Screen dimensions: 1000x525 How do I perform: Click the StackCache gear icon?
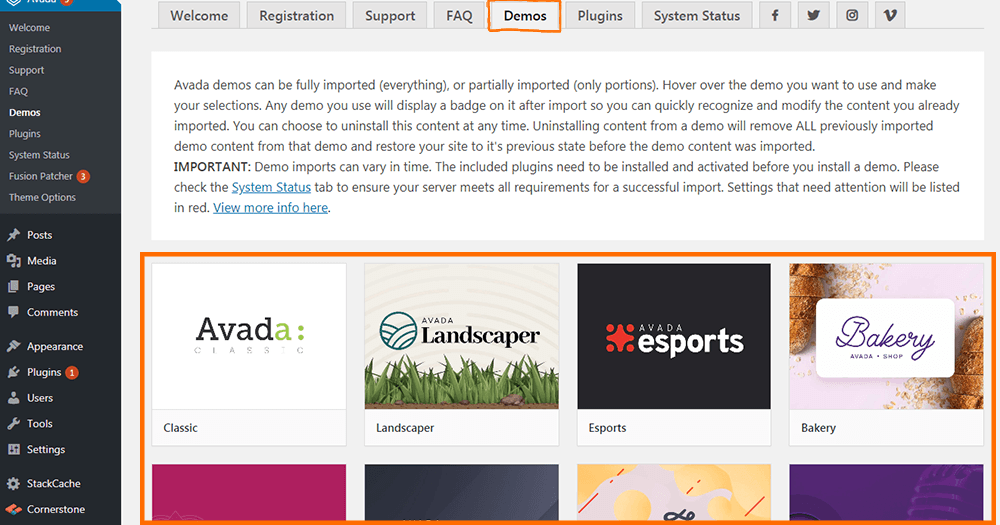pos(13,484)
